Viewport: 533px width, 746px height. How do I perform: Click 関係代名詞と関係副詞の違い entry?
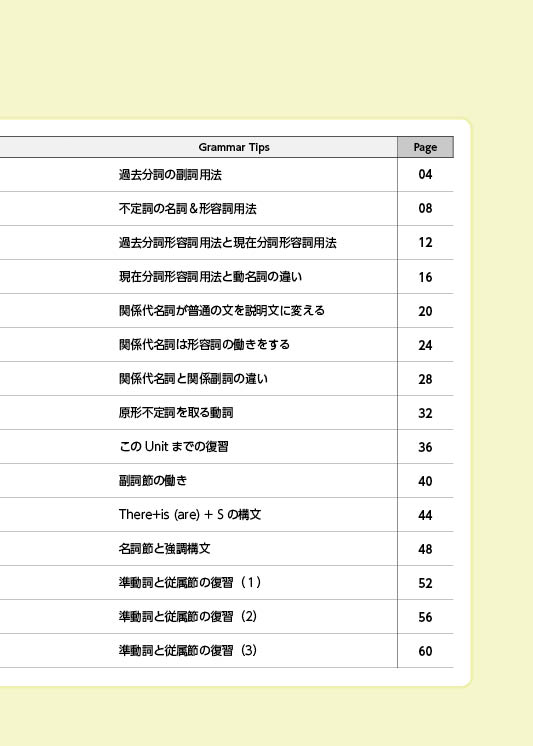pos(193,379)
